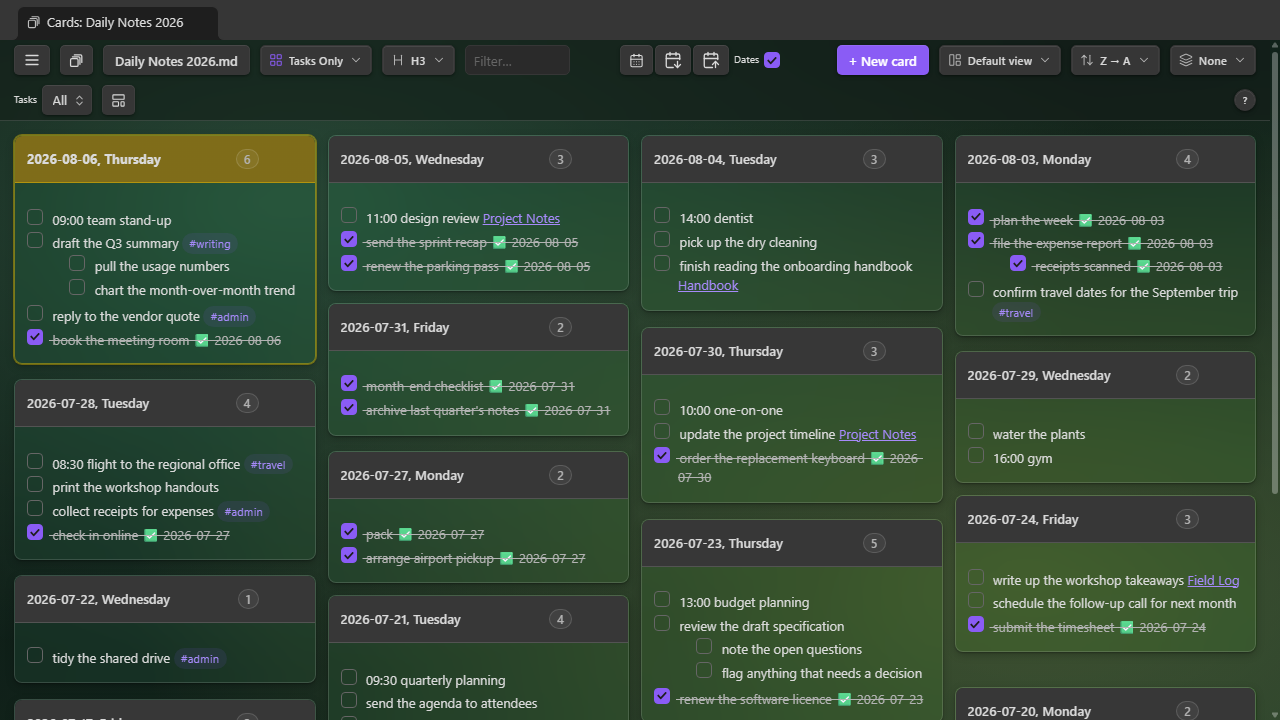Click the 2026-07-24, Friday card header

coord(1105,519)
